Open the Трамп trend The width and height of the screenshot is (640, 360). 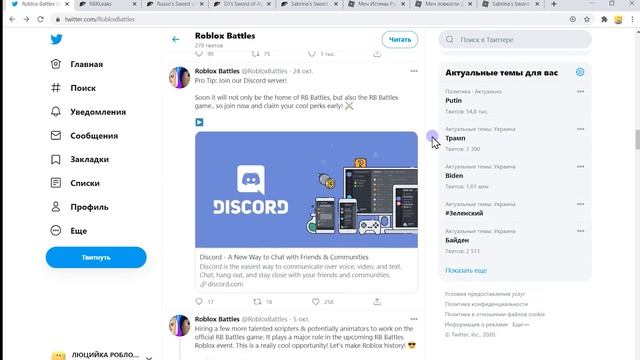tap(515, 138)
